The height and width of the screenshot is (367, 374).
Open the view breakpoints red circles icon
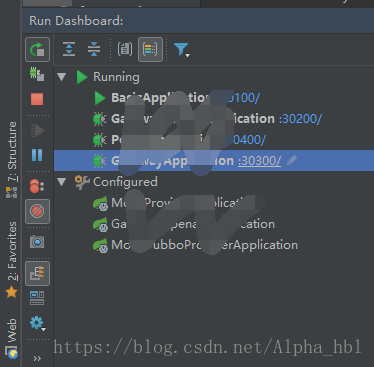click(x=37, y=186)
